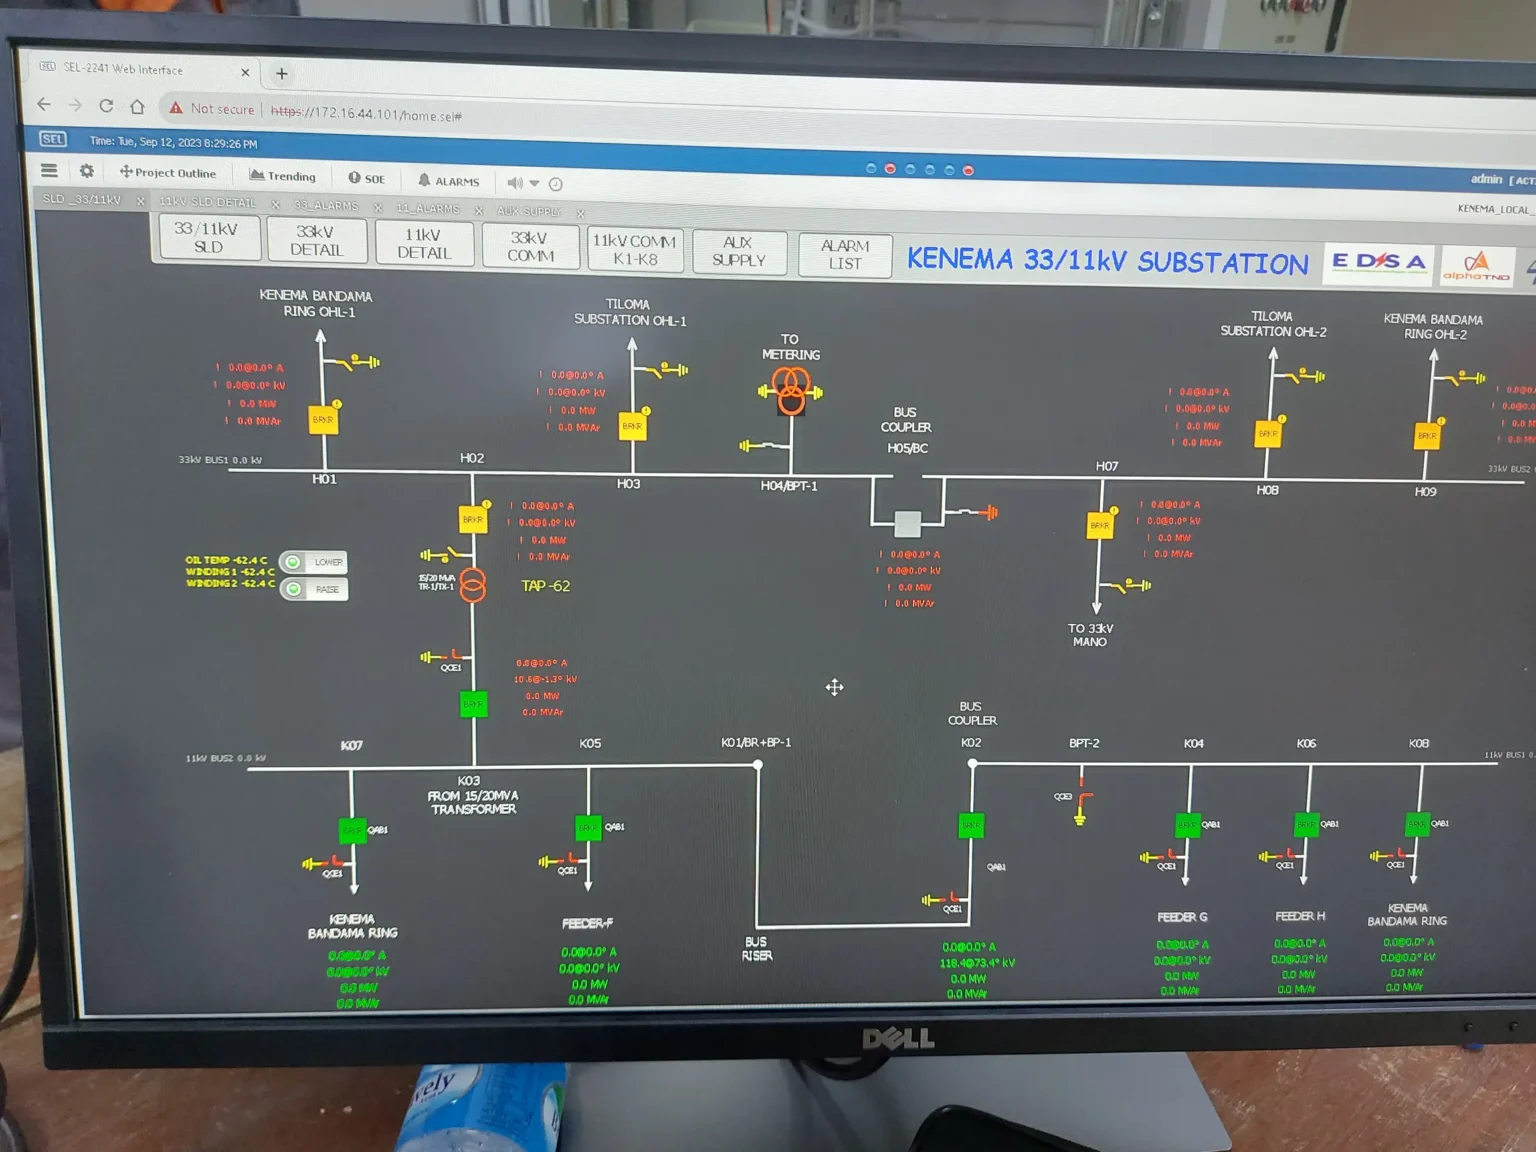Screen dimensions: 1536x1152
Task: Click the clock icon beside the speaker
Action: [x=556, y=184]
